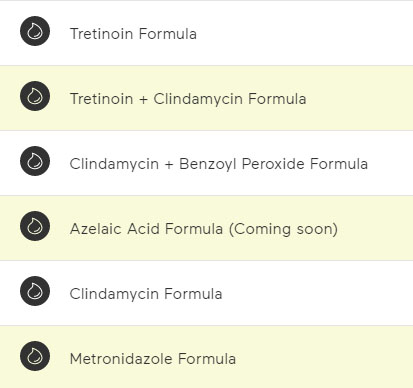Click the plus sign before Benzoyl Peroxide
Viewport: 413px width, 388px height.
coord(169,165)
